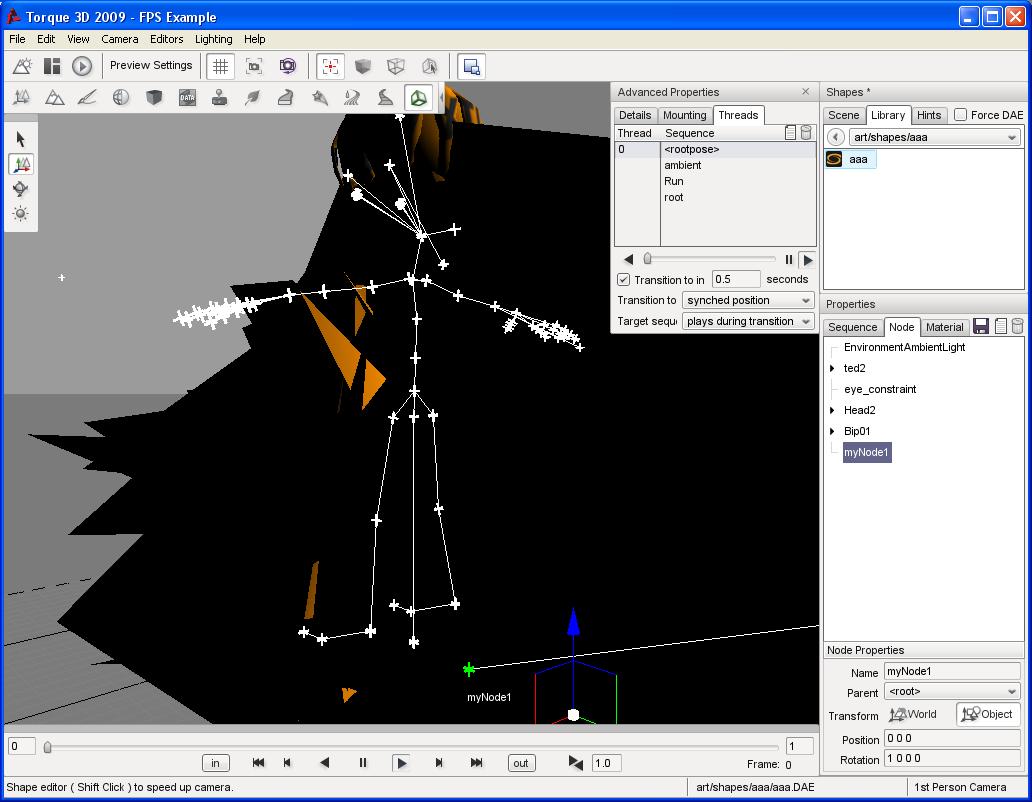Switch to the Hints tab
The width and height of the screenshot is (1032, 802).
[x=929, y=115]
